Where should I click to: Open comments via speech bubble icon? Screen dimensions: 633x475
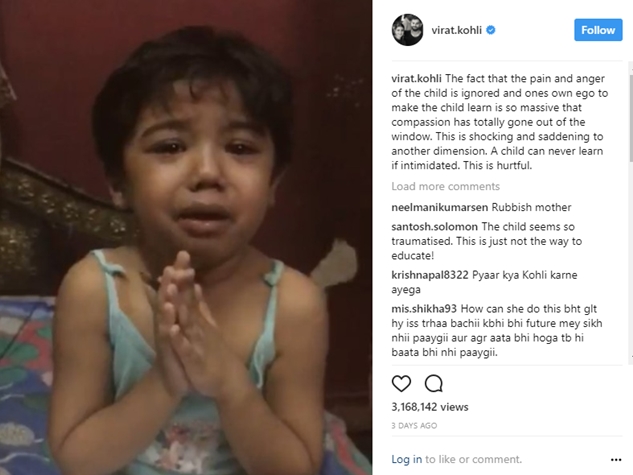point(434,383)
